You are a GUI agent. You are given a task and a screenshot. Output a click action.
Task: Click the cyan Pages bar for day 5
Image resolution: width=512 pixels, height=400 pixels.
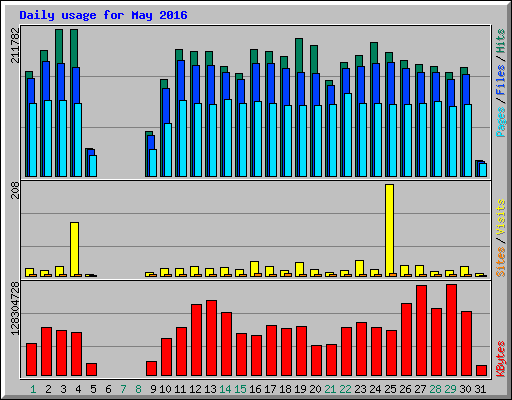click(x=93, y=166)
